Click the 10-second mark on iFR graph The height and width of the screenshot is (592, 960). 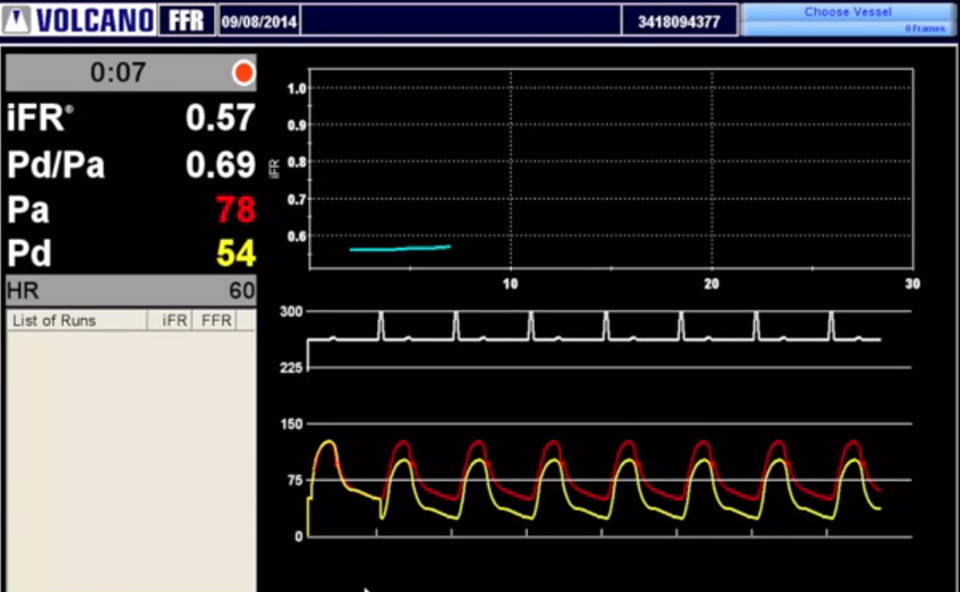511,284
